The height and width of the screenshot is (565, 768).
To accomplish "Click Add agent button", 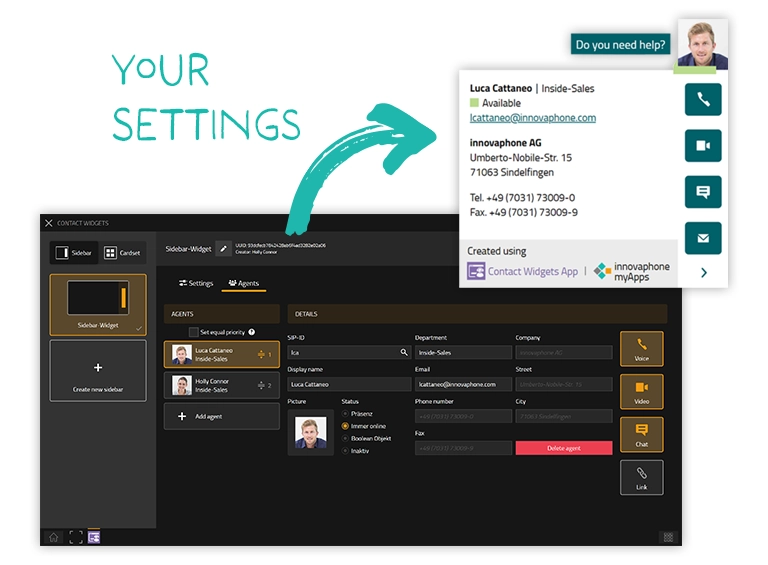I will tap(222, 416).
